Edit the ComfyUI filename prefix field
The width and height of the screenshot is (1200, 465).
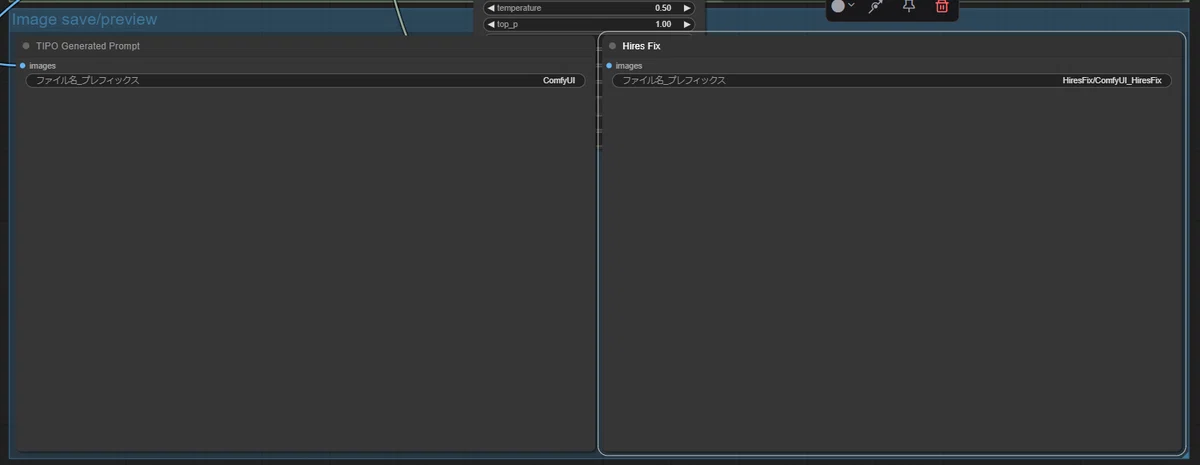click(x=305, y=80)
